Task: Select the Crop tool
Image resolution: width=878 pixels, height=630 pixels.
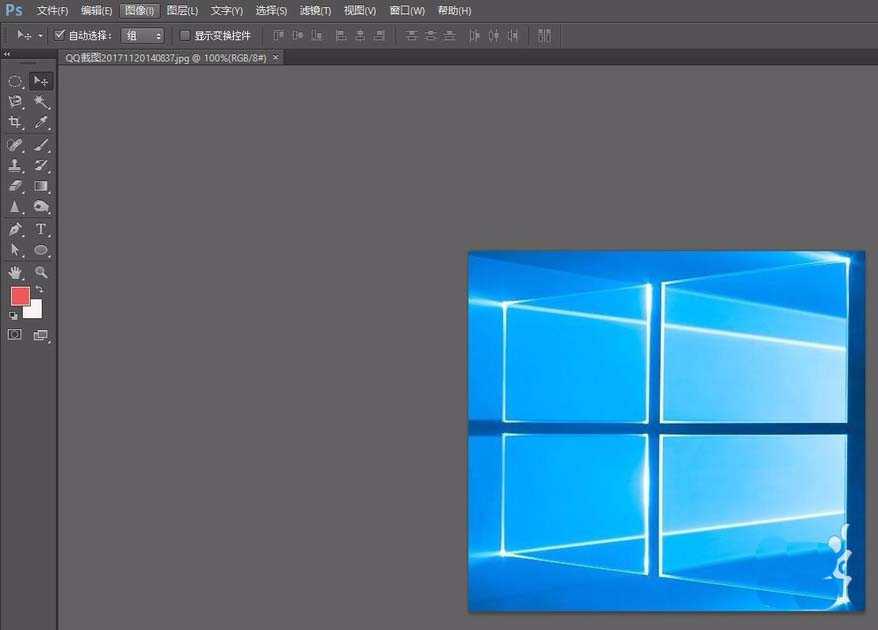Action: pos(15,123)
